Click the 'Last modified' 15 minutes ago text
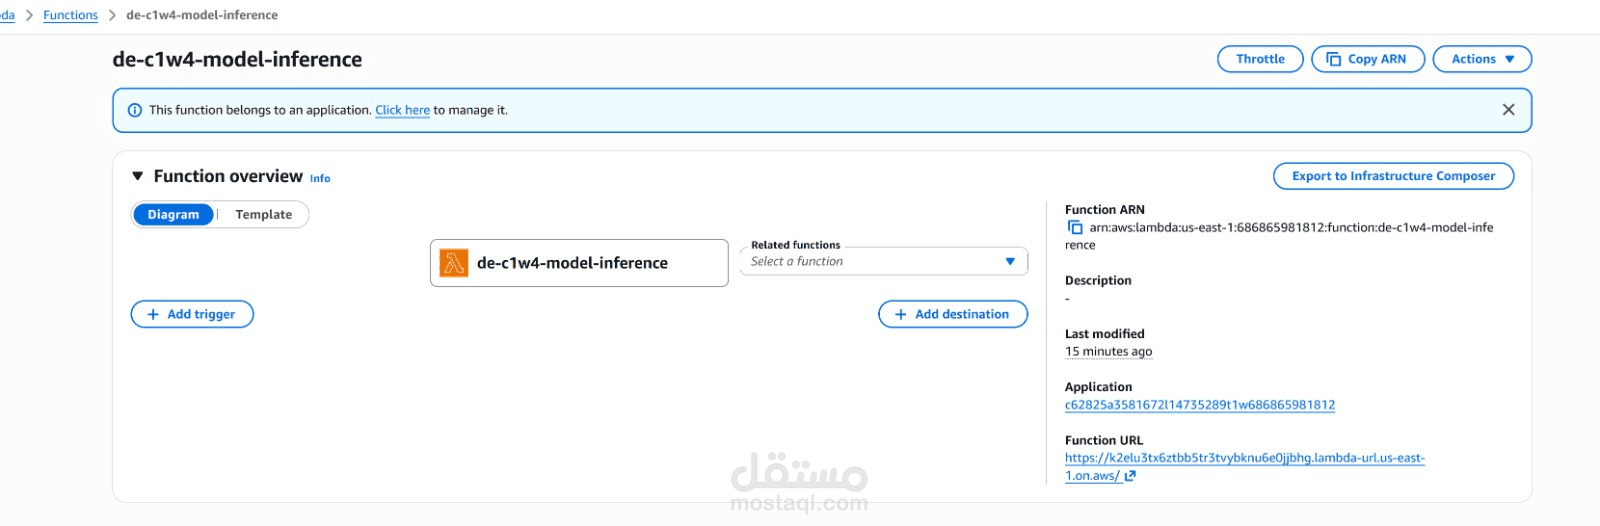Viewport: 1600px width, 526px height. point(1108,352)
